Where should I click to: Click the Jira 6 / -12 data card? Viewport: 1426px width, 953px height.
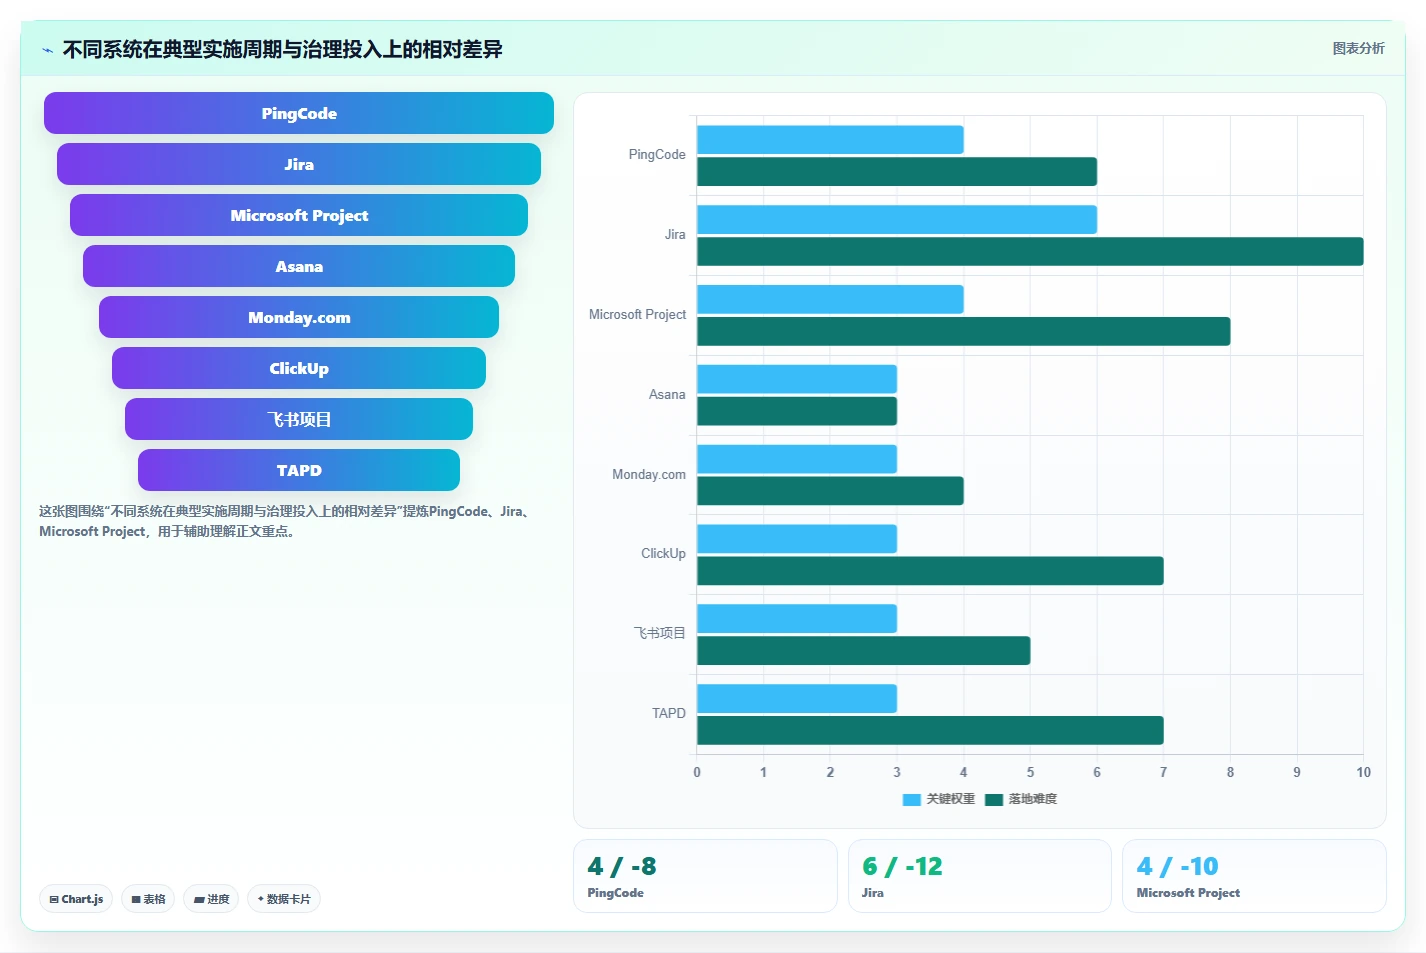click(x=980, y=876)
